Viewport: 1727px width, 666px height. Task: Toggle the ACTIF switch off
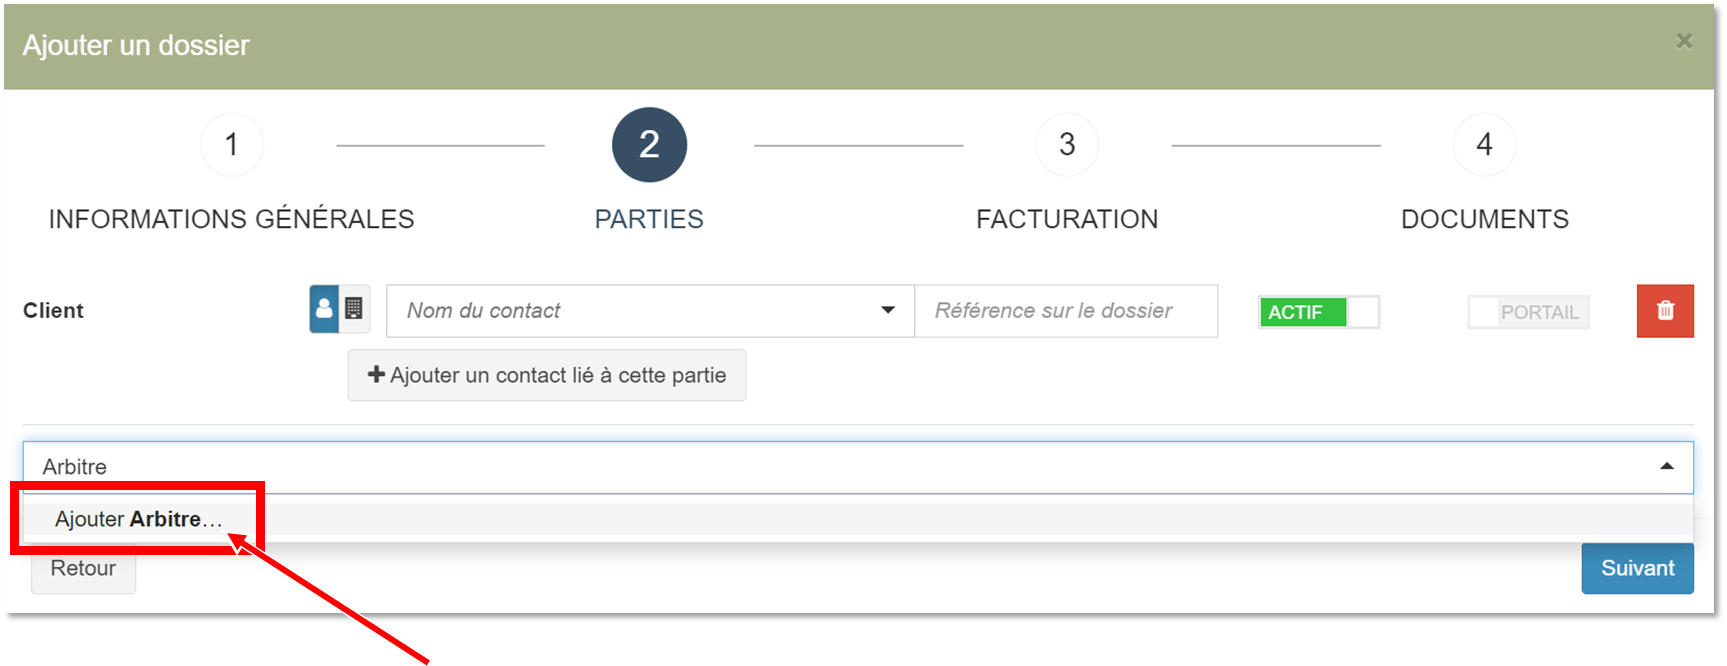click(1319, 312)
